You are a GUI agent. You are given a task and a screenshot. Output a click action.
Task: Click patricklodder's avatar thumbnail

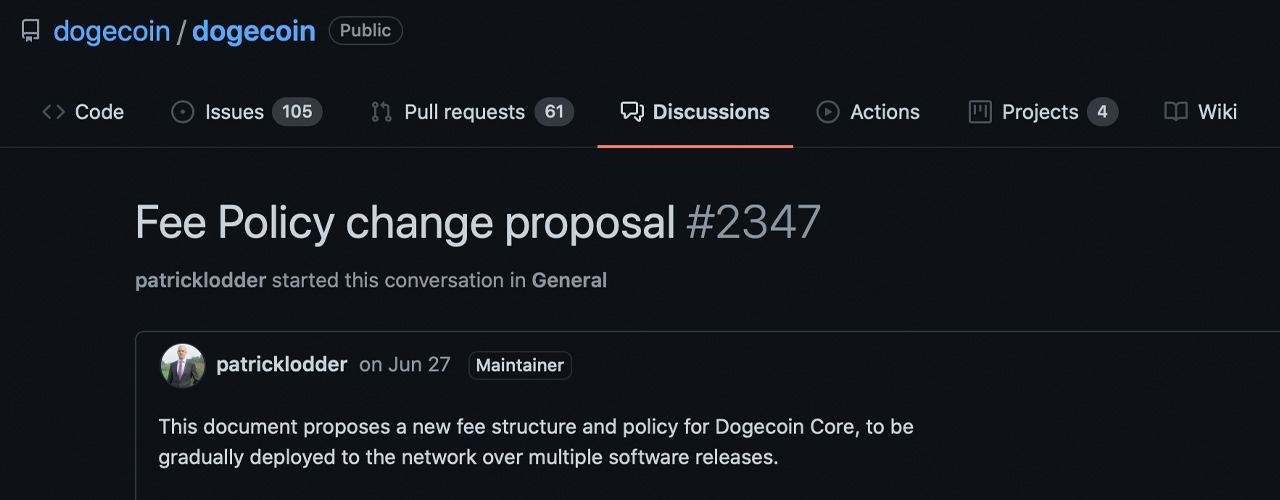[x=183, y=366]
